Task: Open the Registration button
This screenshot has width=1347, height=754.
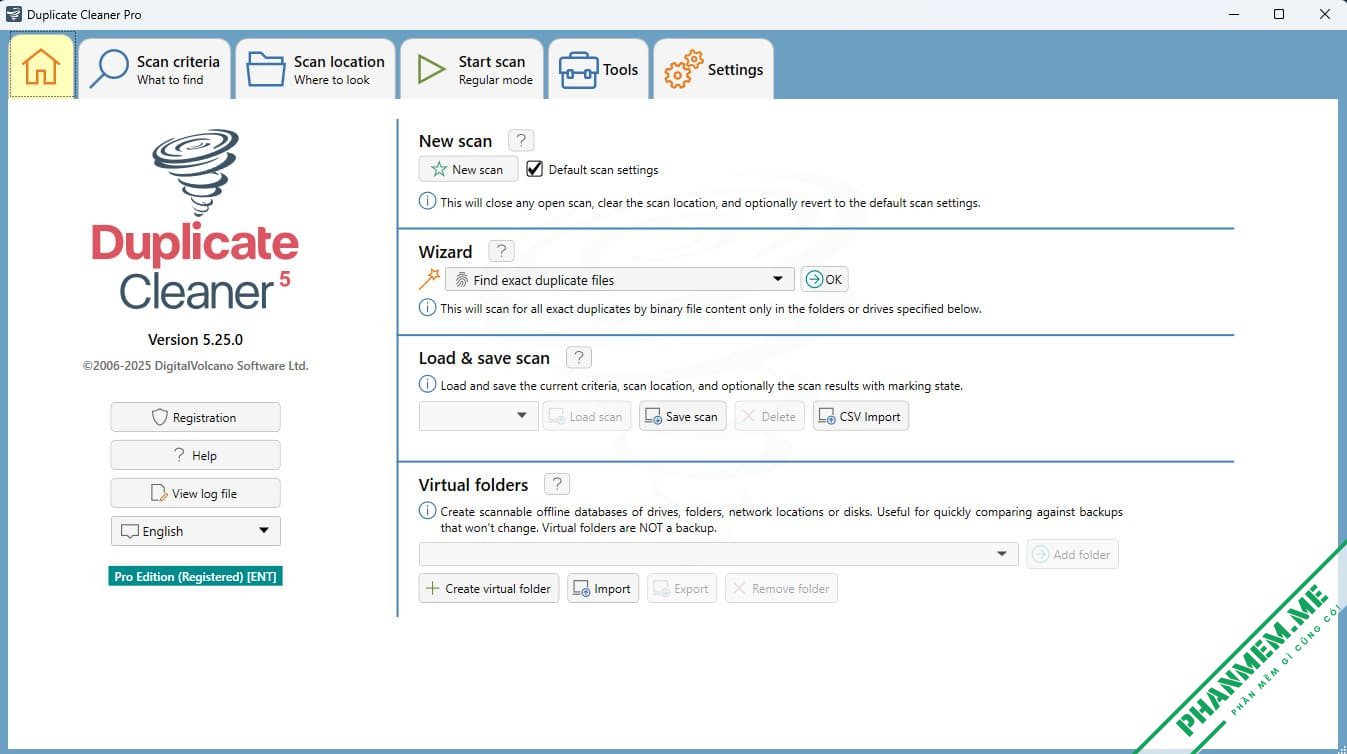Action: [196, 417]
